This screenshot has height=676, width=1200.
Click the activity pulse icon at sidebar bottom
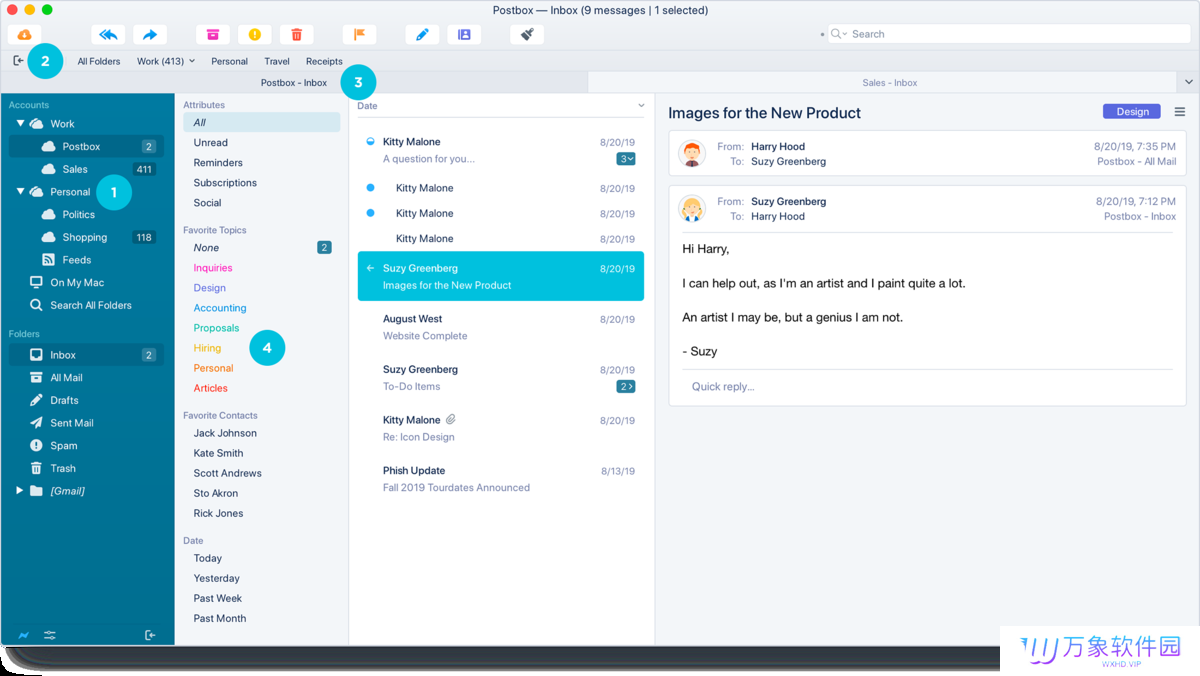point(23,635)
